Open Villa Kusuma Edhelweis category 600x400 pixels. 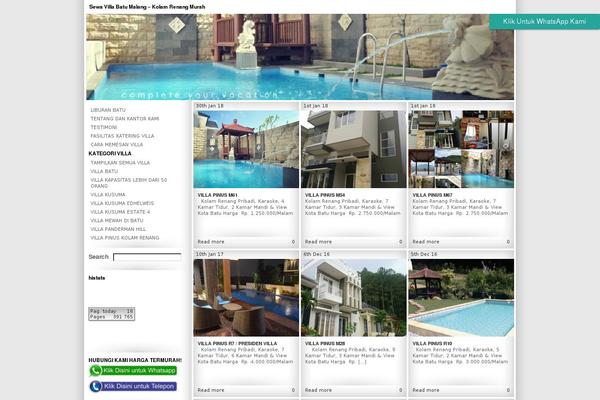click(122, 203)
